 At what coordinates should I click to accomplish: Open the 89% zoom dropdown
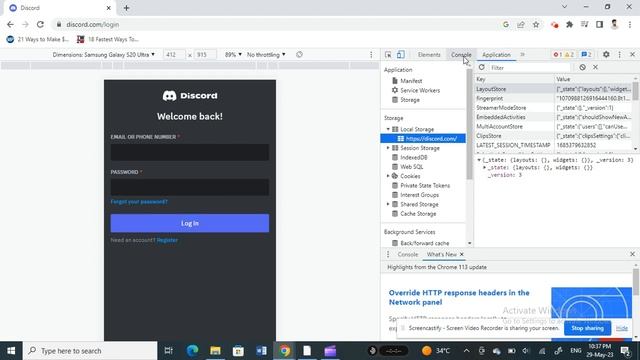point(233,55)
